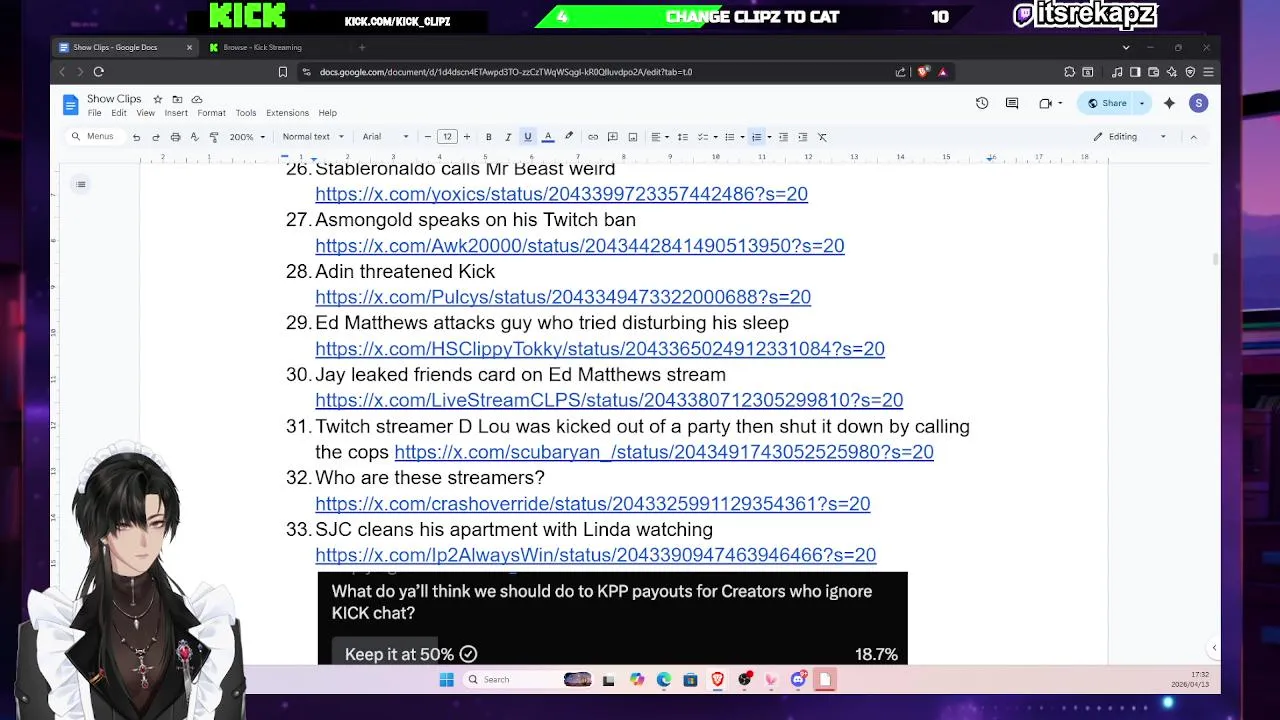
Task: Toggle the numbered list button
Action: [756, 137]
